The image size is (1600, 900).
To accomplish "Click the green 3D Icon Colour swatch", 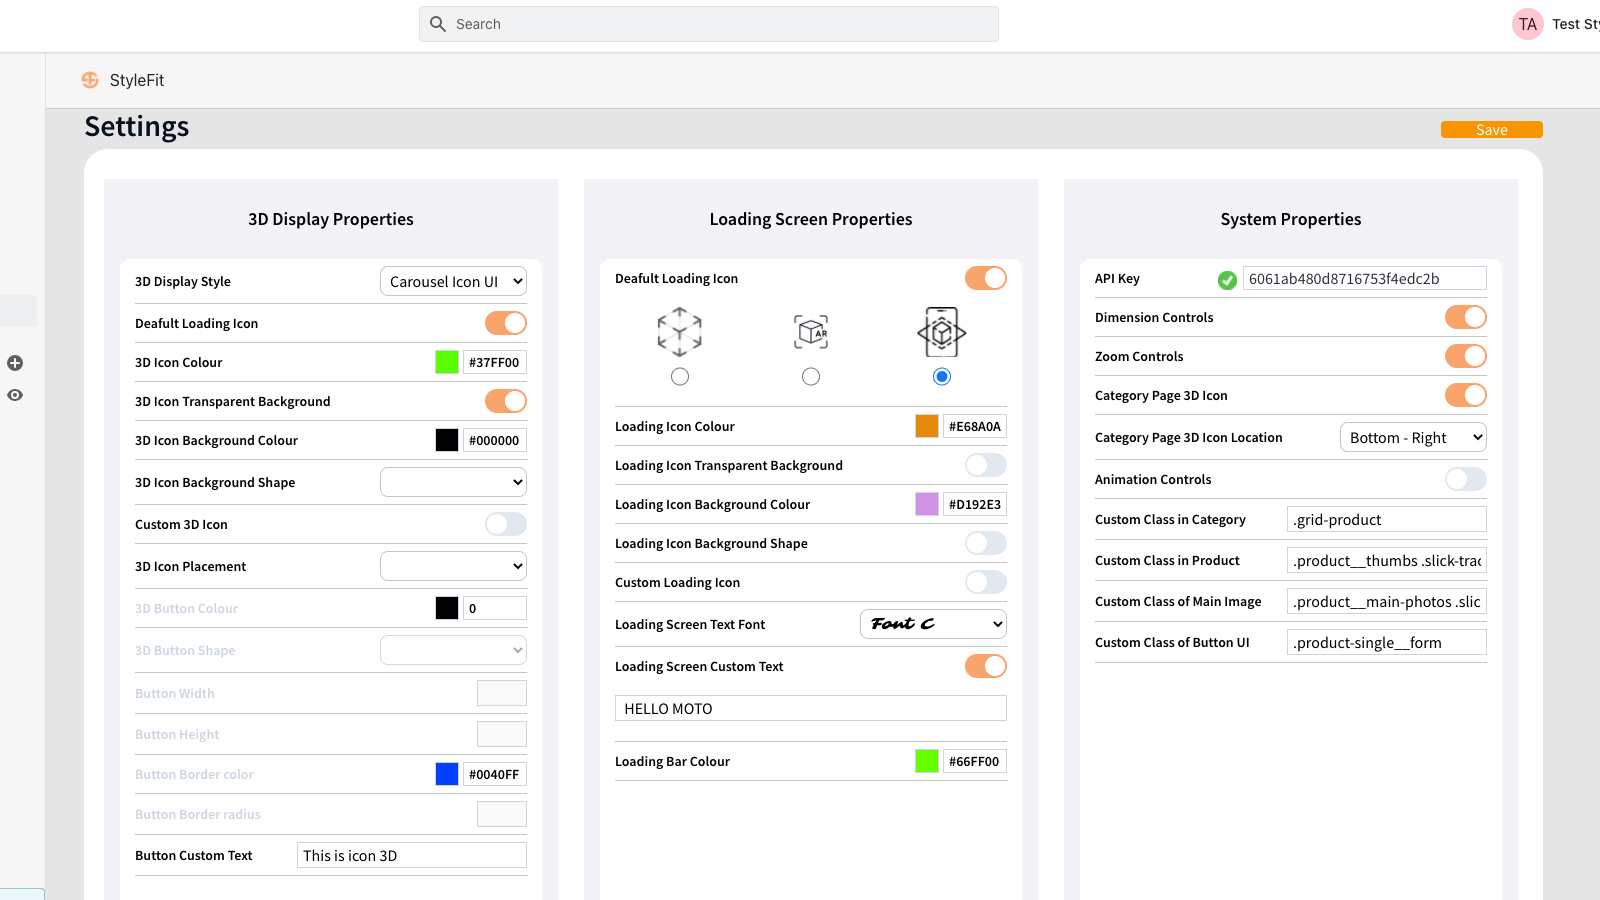I will [447, 362].
